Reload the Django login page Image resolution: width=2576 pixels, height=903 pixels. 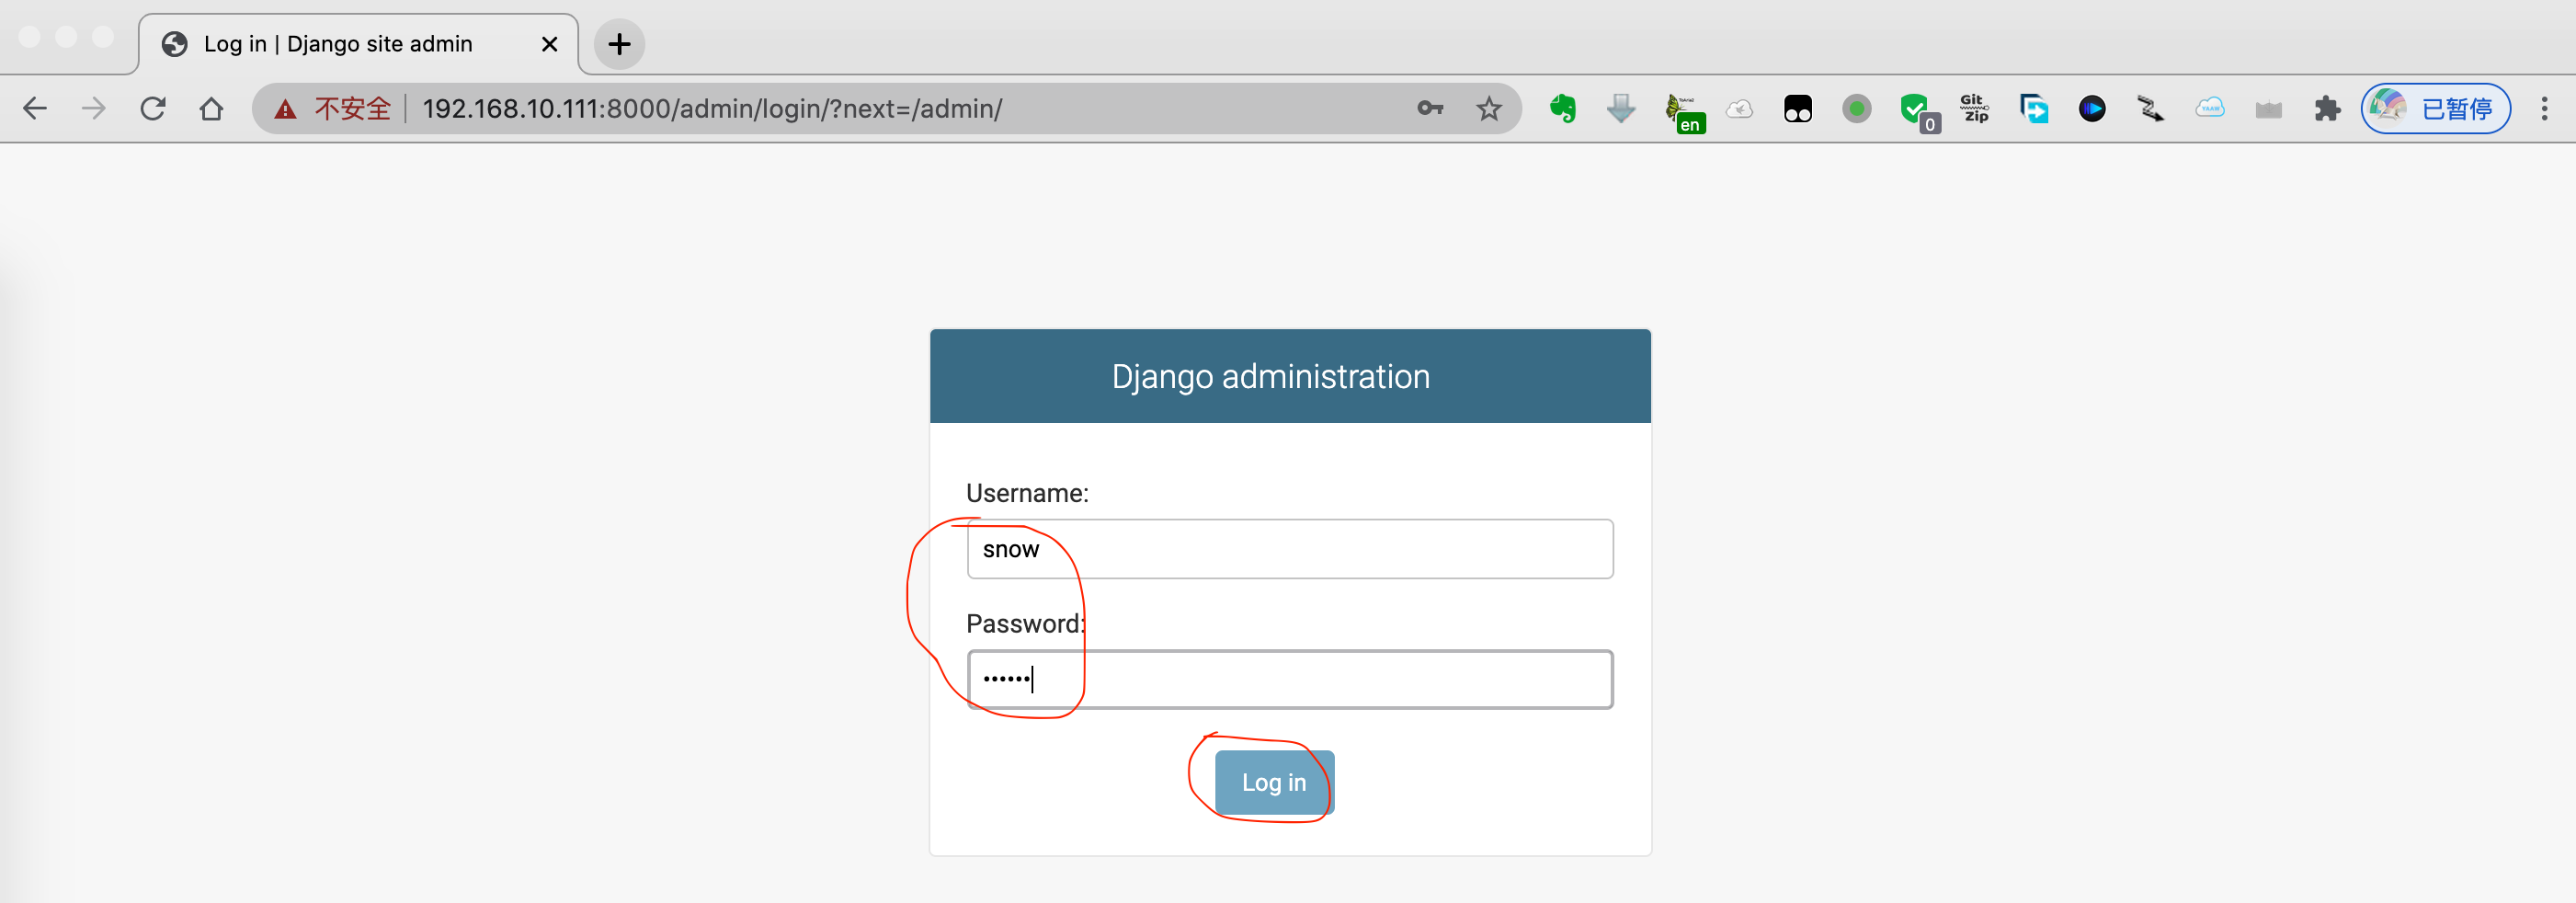point(152,108)
